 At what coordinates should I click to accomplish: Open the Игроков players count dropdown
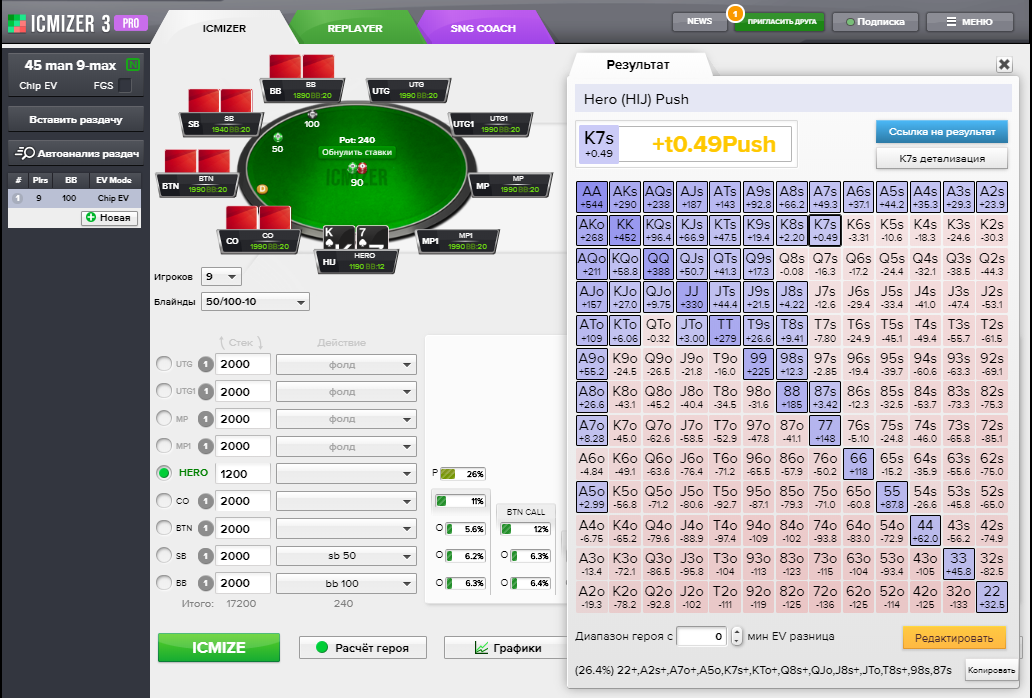click(x=221, y=277)
